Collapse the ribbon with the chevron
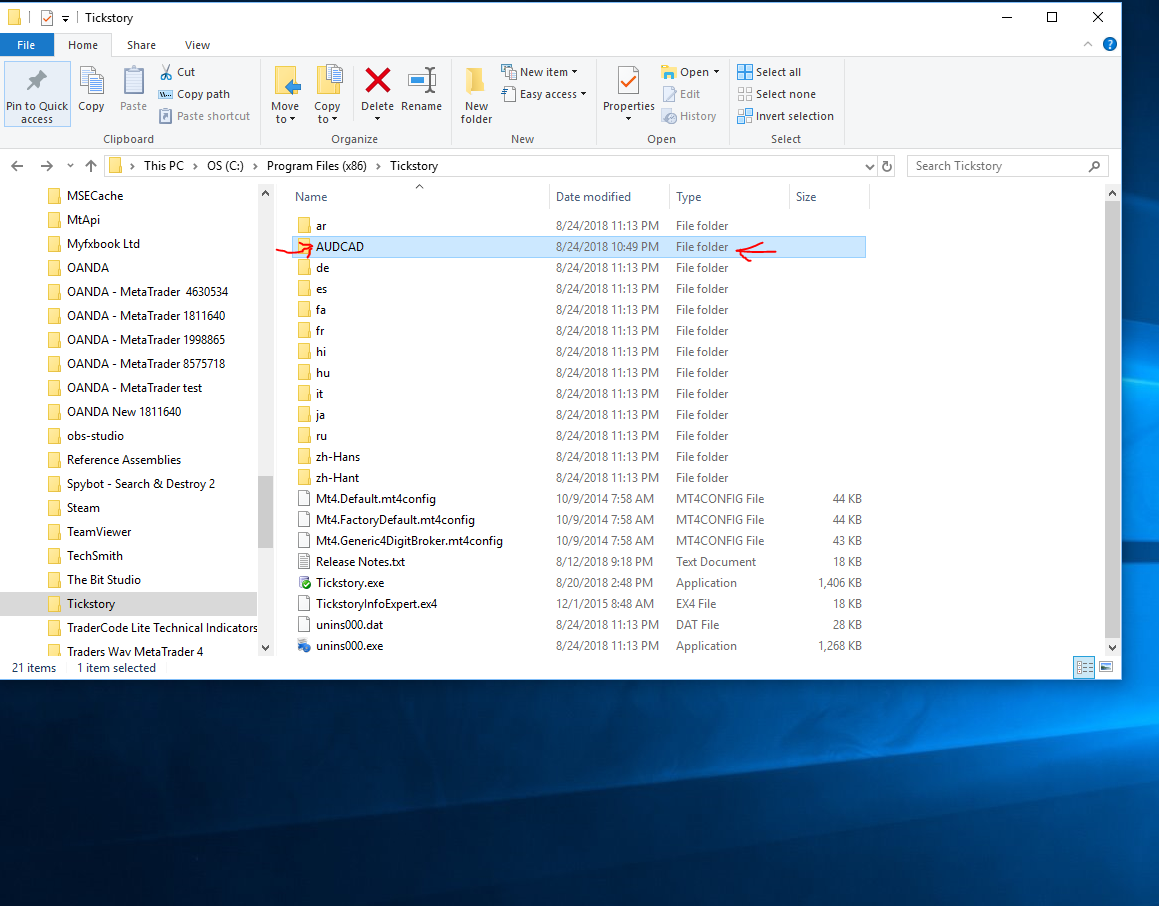1159x906 pixels. 1088,44
